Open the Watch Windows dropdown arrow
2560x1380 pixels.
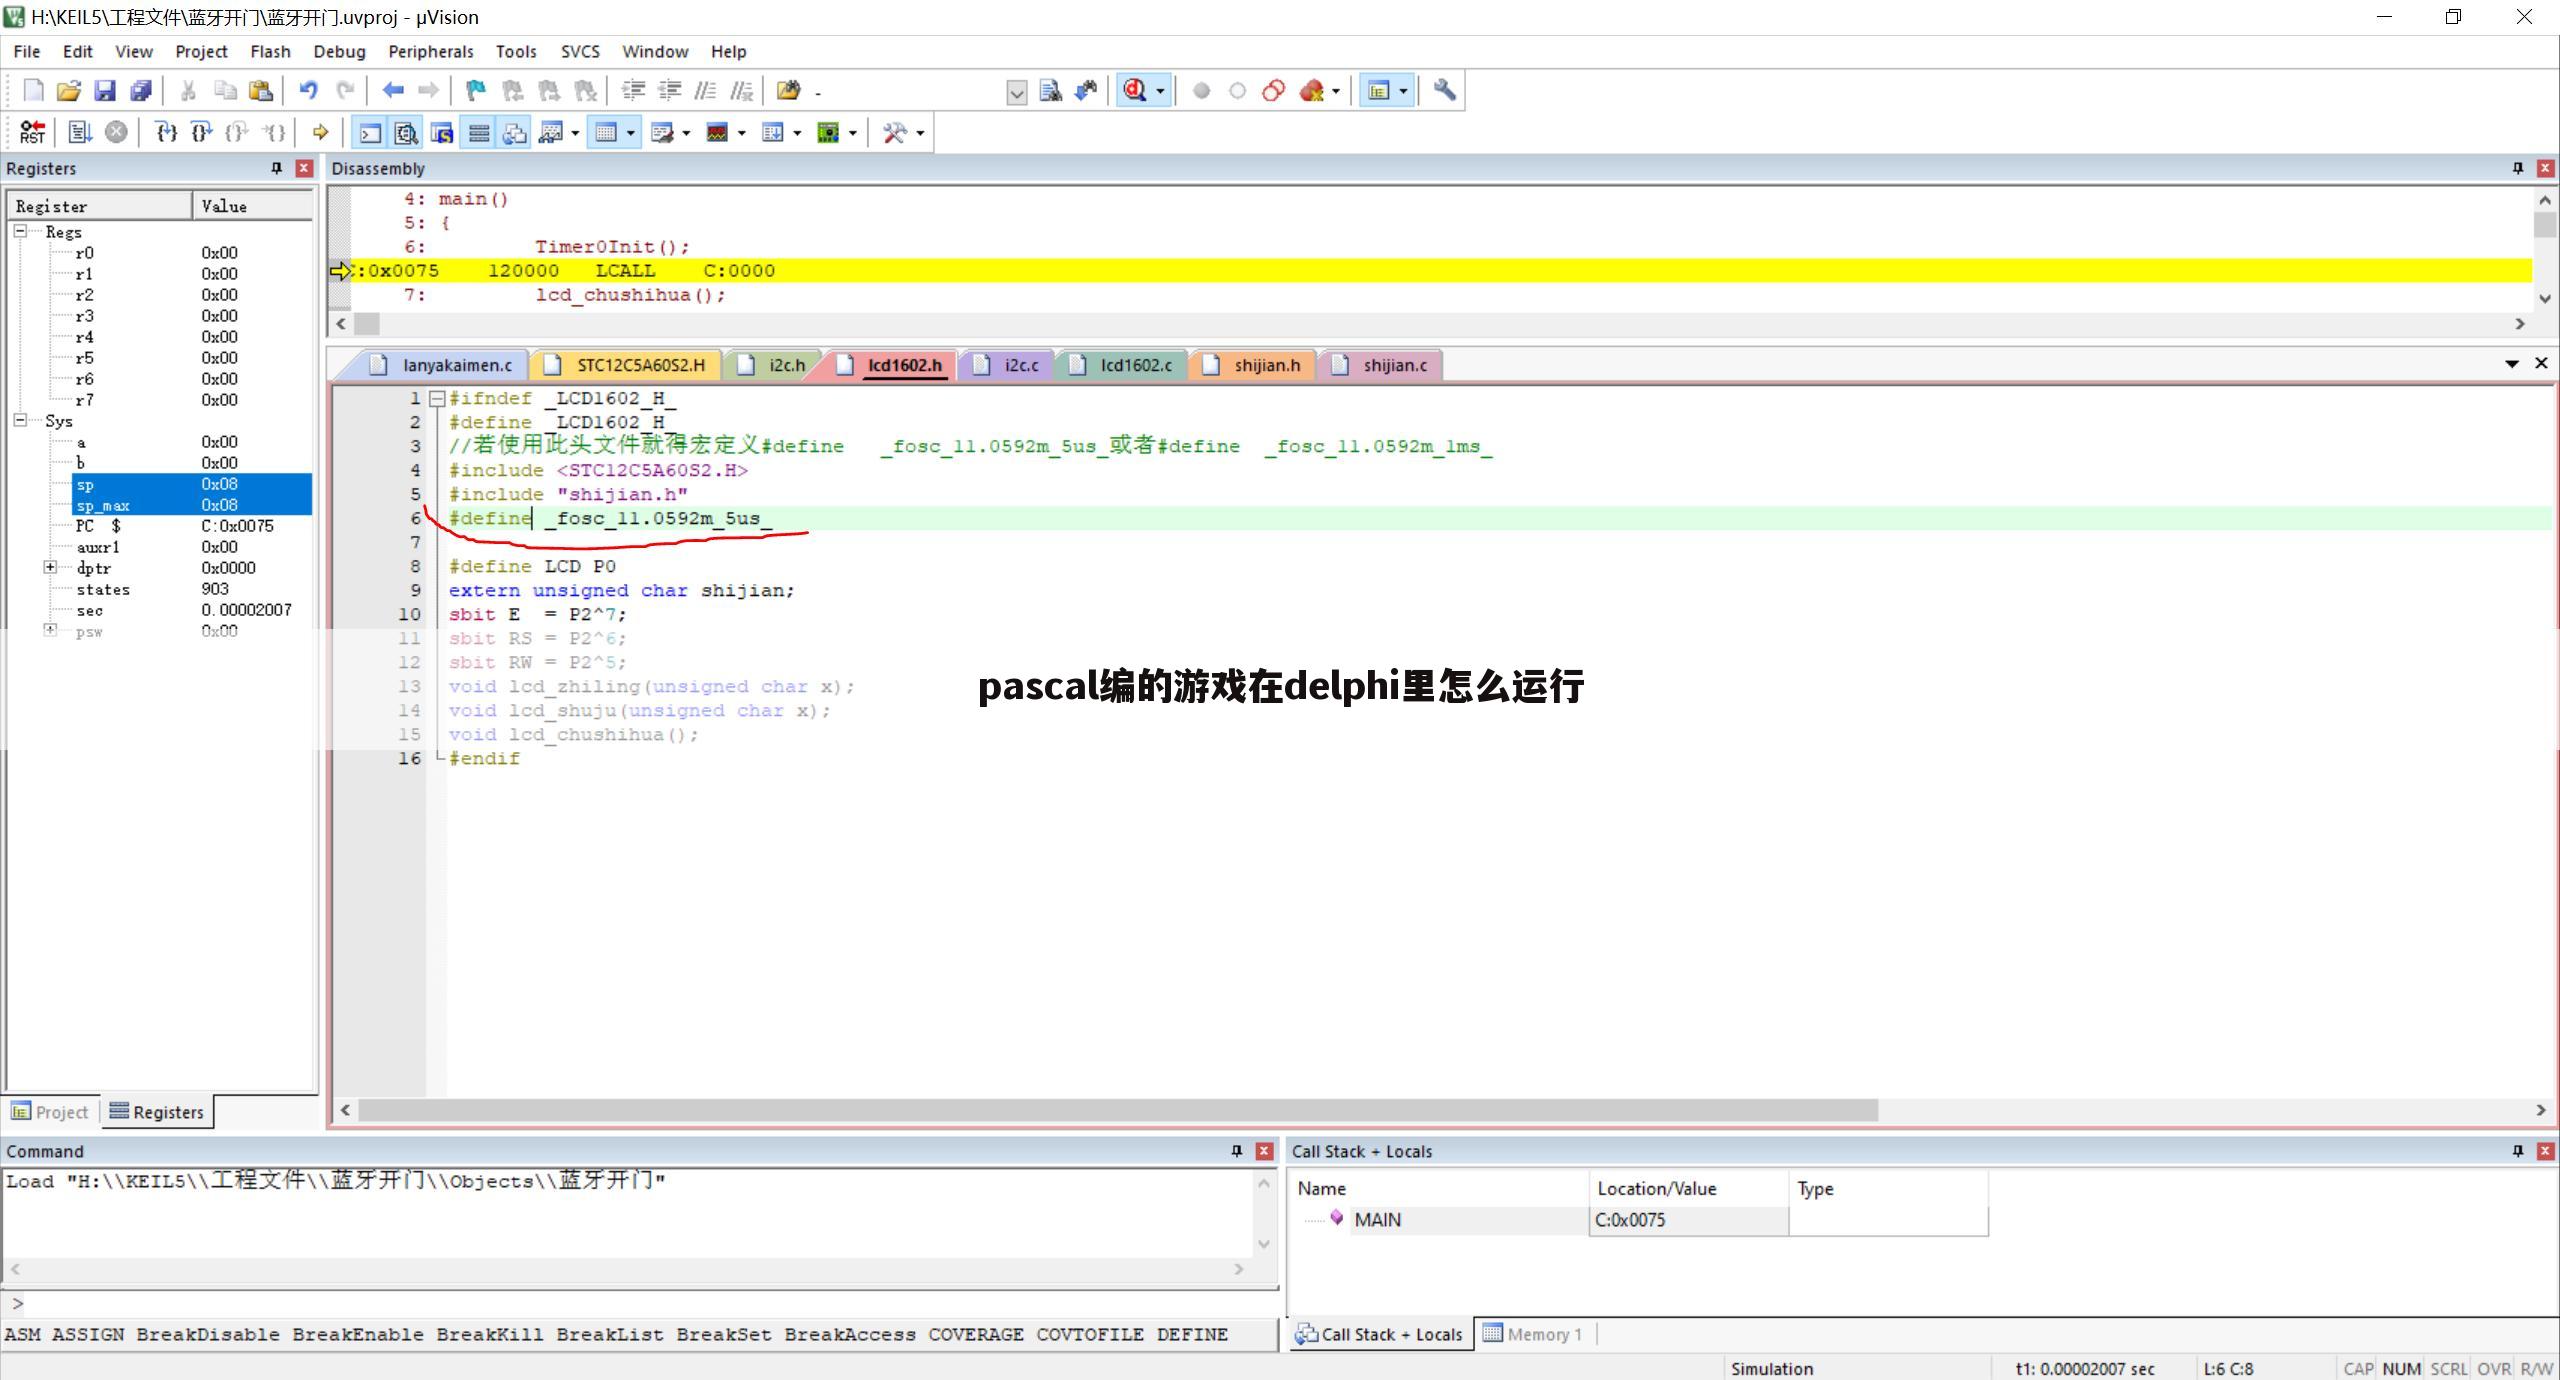[x=575, y=133]
